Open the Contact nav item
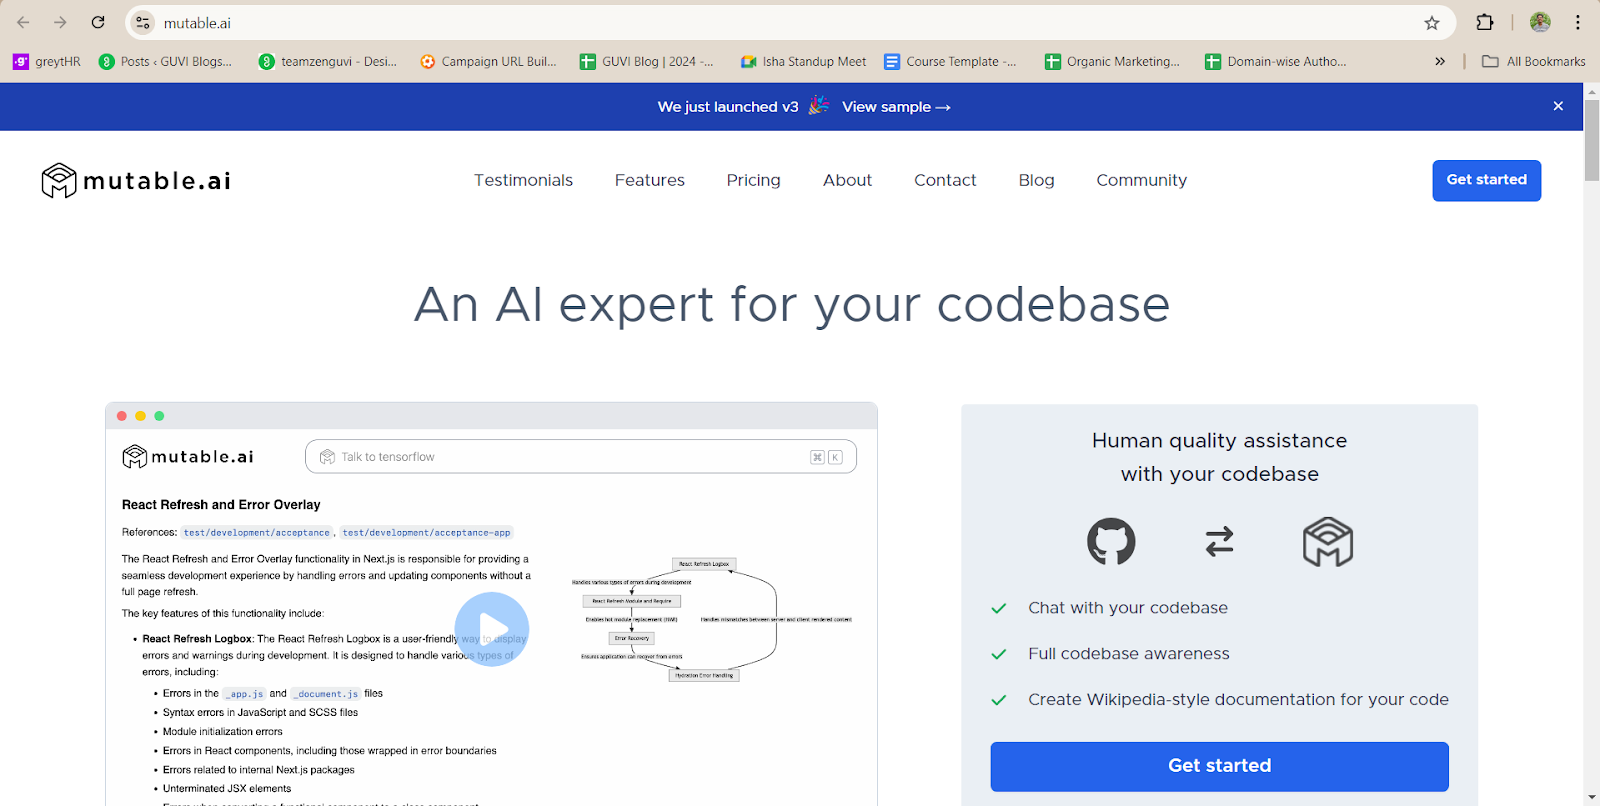The height and width of the screenshot is (806, 1600). pos(945,180)
